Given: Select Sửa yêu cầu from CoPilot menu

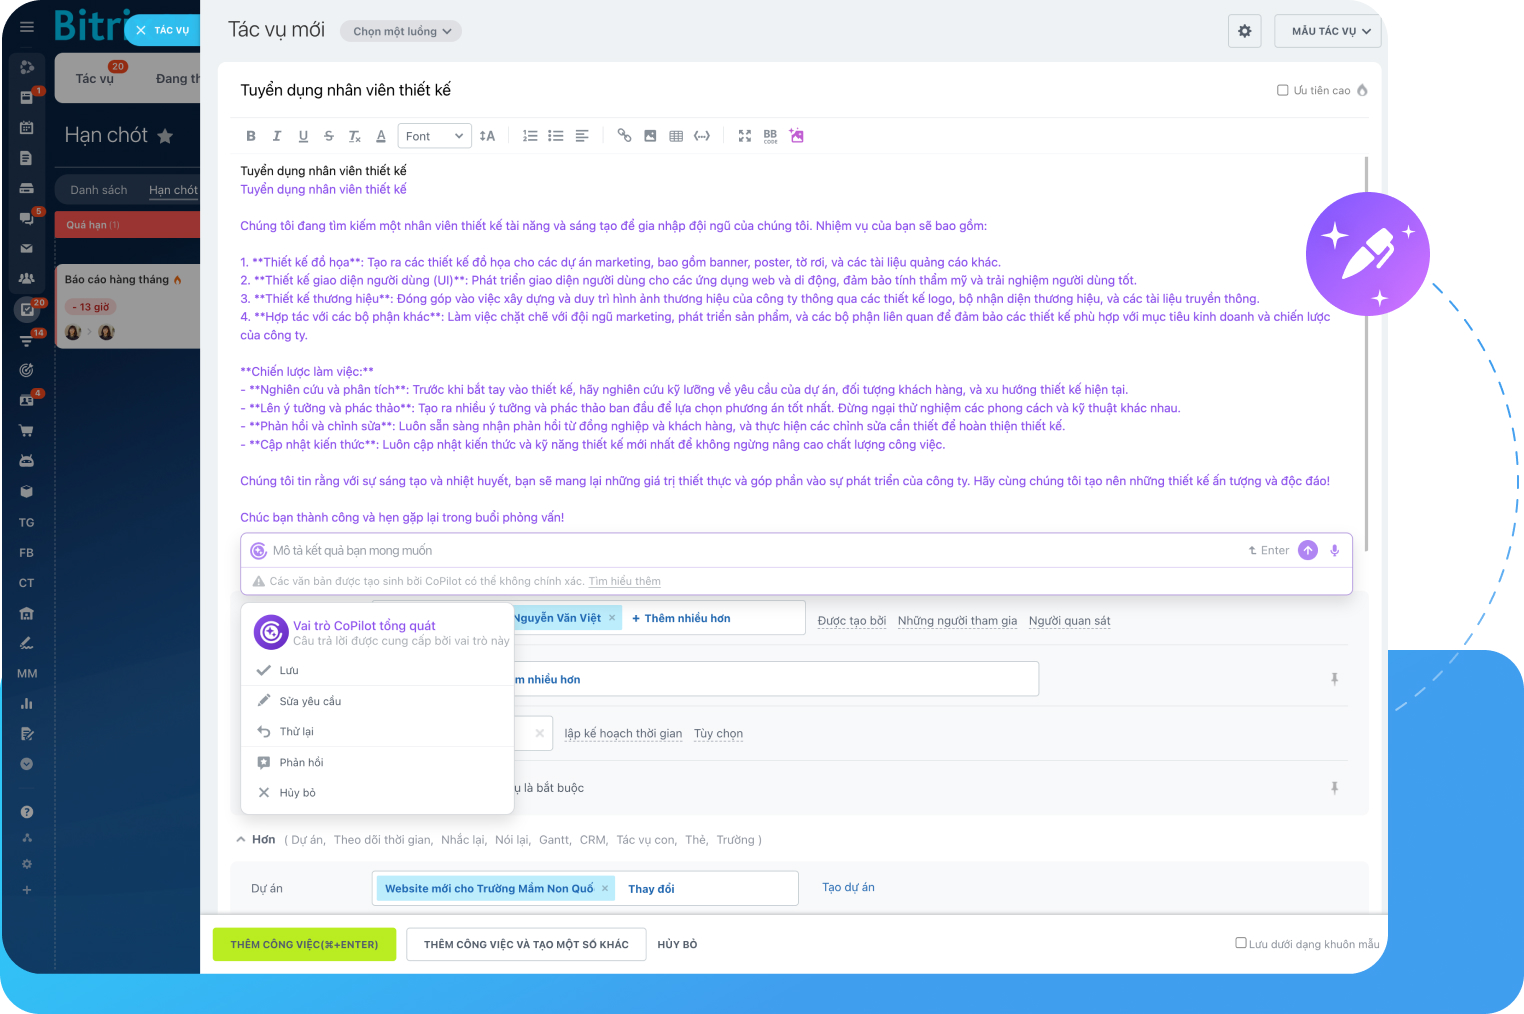Looking at the screenshot, I should pyautogui.click(x=310, y=701).
